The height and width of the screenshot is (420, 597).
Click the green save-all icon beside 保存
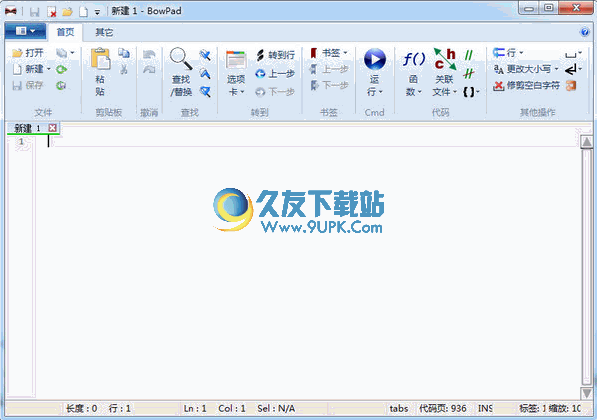tap(61, 85)
